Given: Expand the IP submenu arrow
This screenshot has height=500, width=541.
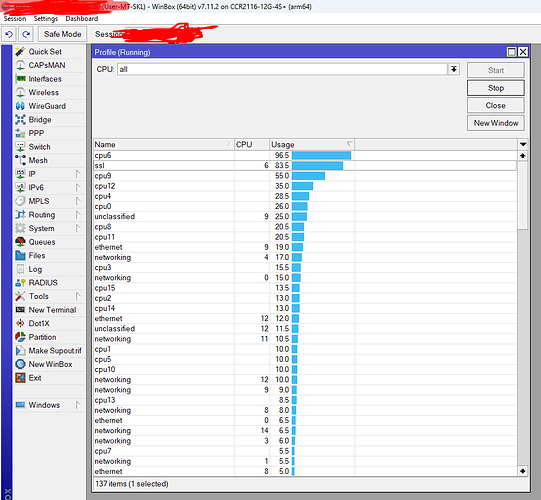Looking at the screenshot, I should (78, 174).
